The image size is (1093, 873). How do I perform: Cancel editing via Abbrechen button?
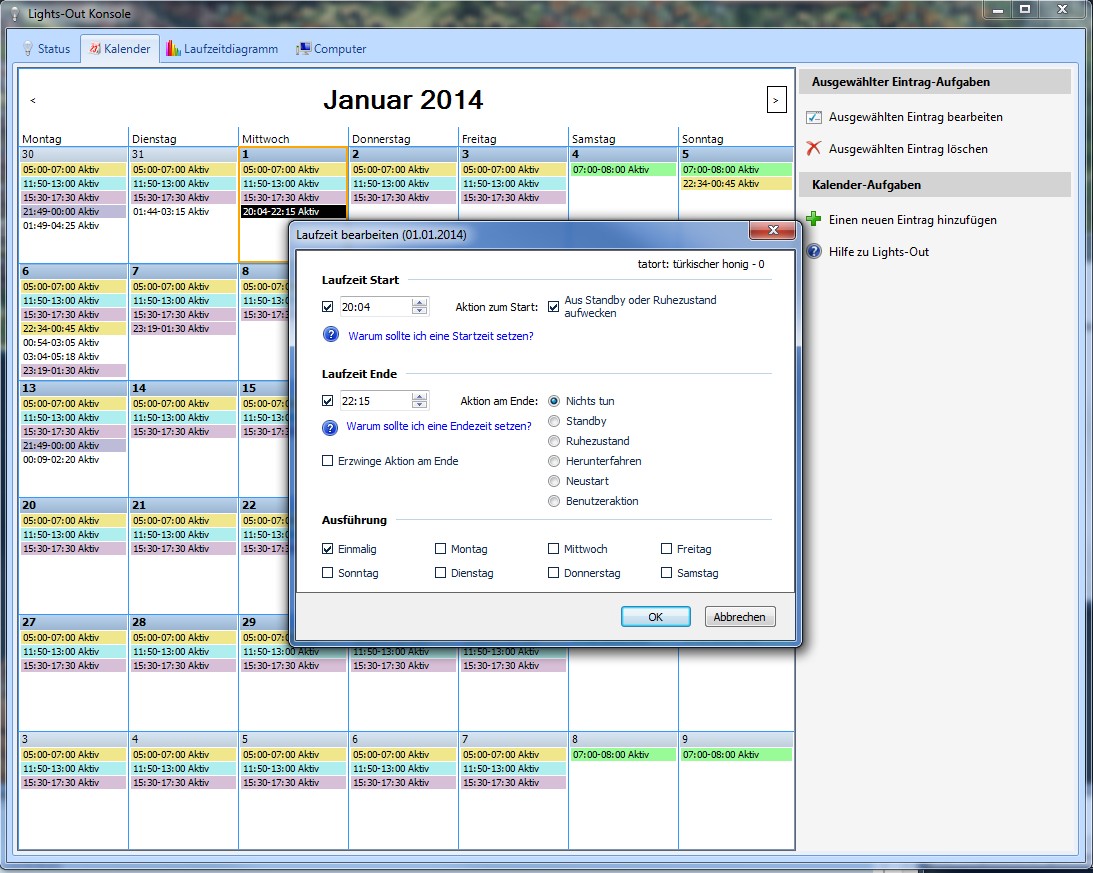pos(739,616)
